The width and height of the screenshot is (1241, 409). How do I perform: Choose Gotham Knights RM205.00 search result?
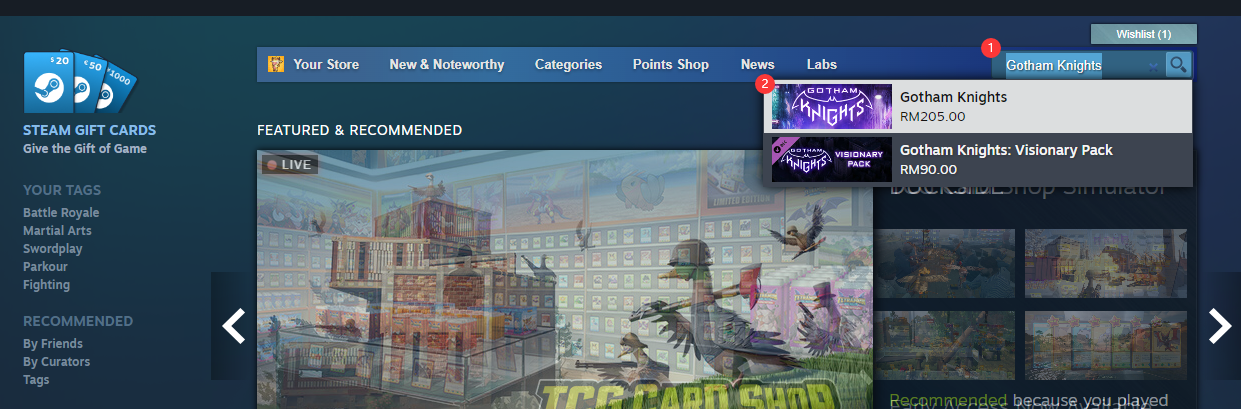(x=978, y=107)
